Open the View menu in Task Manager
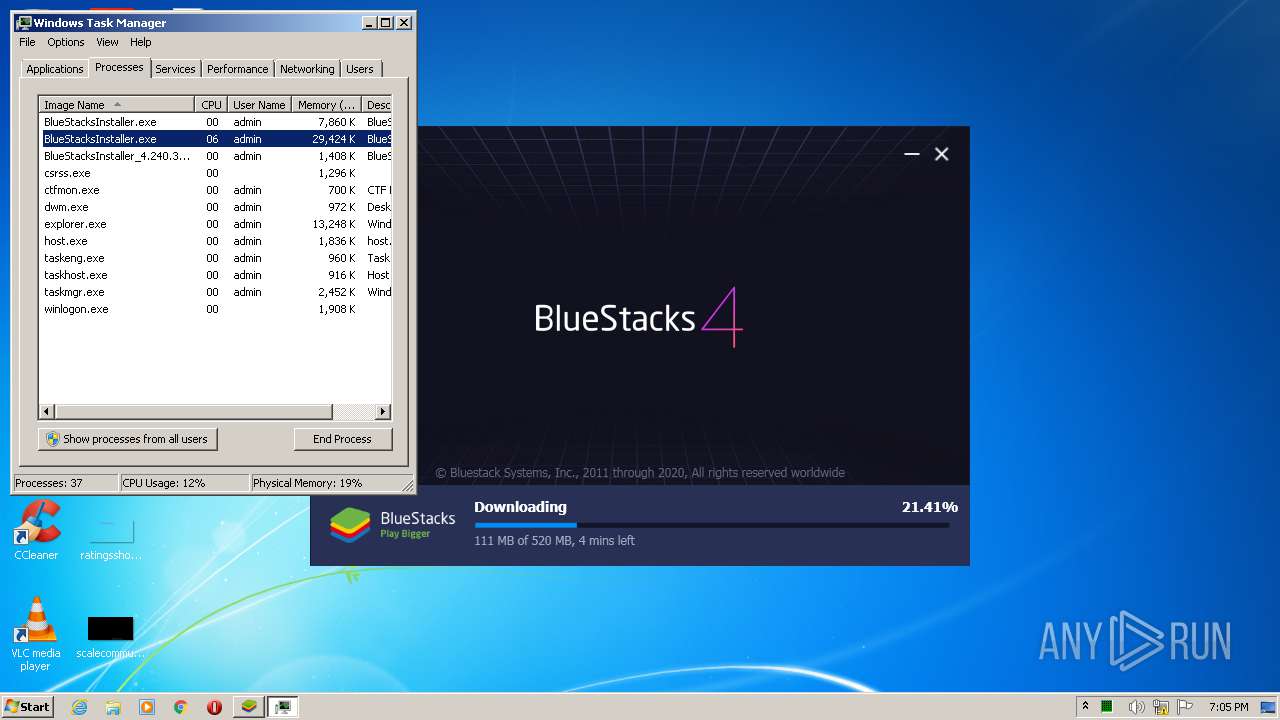This screenshot has width=1280, height=720. point(107,42)
